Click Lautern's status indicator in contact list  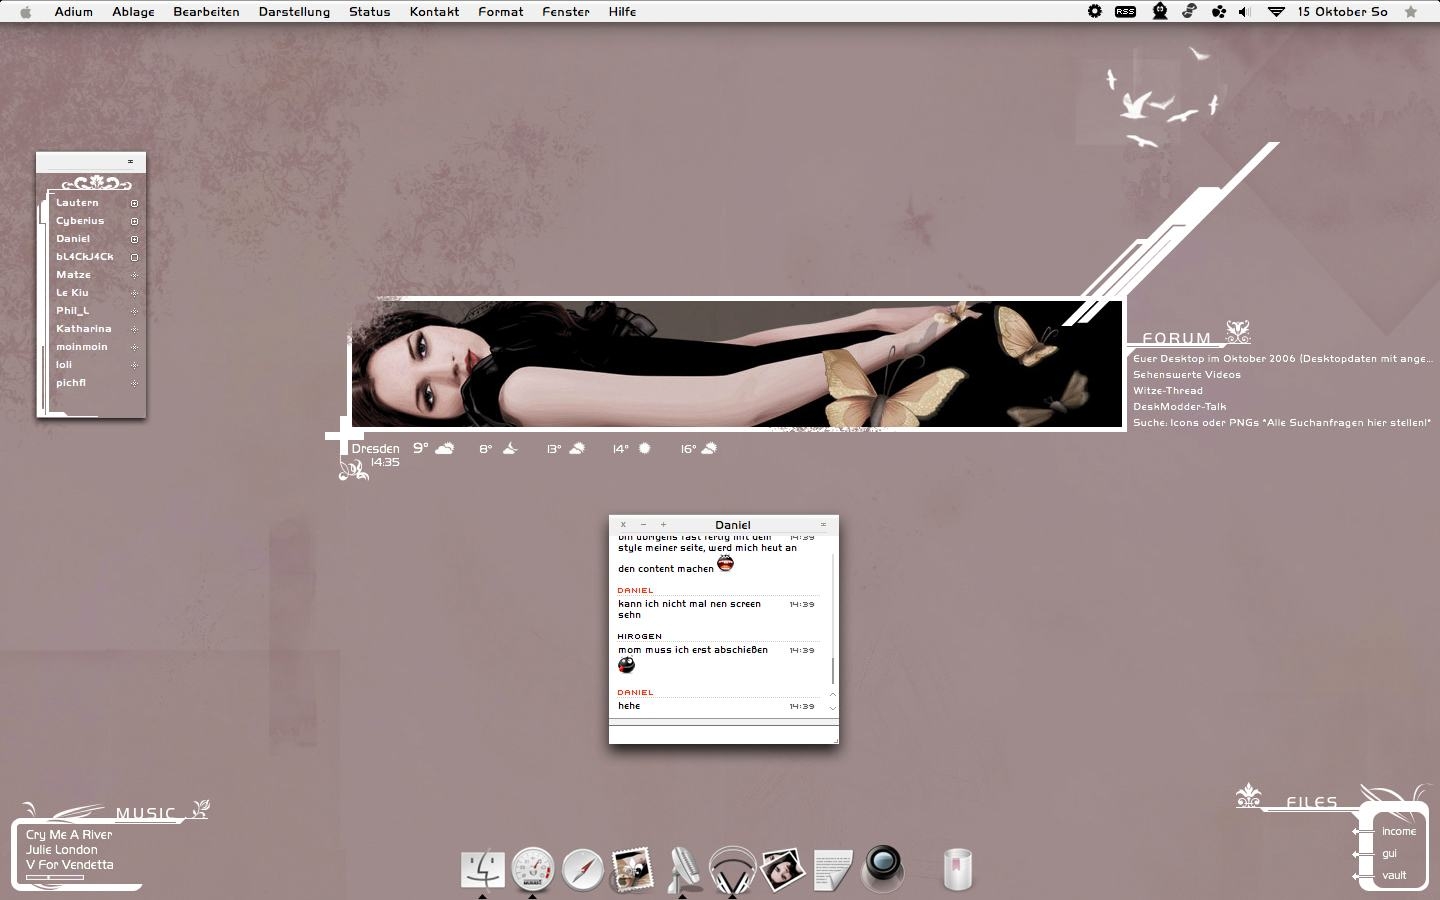tap(134, 203)
